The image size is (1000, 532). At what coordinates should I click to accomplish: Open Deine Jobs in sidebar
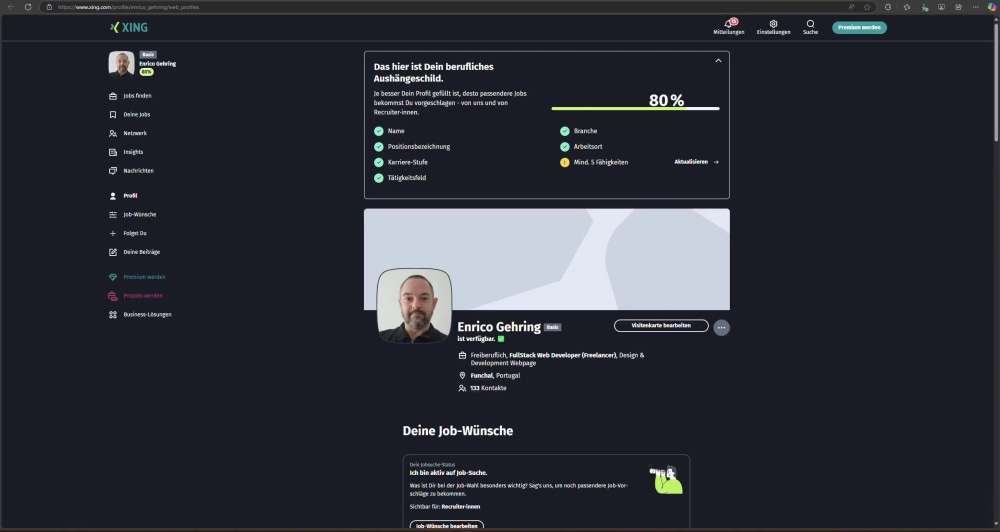coord(129,115)
